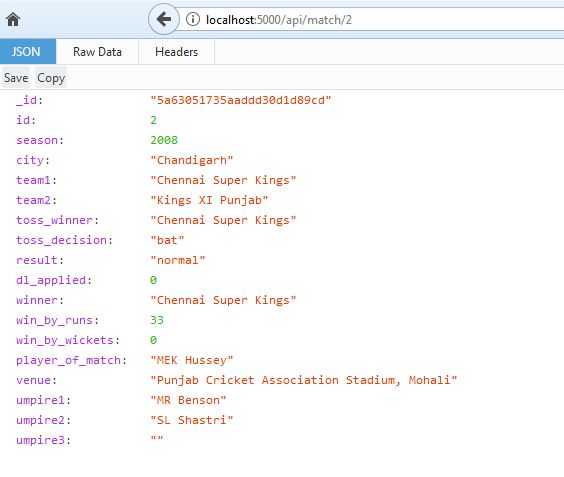Select the season key label

(40, 140)
